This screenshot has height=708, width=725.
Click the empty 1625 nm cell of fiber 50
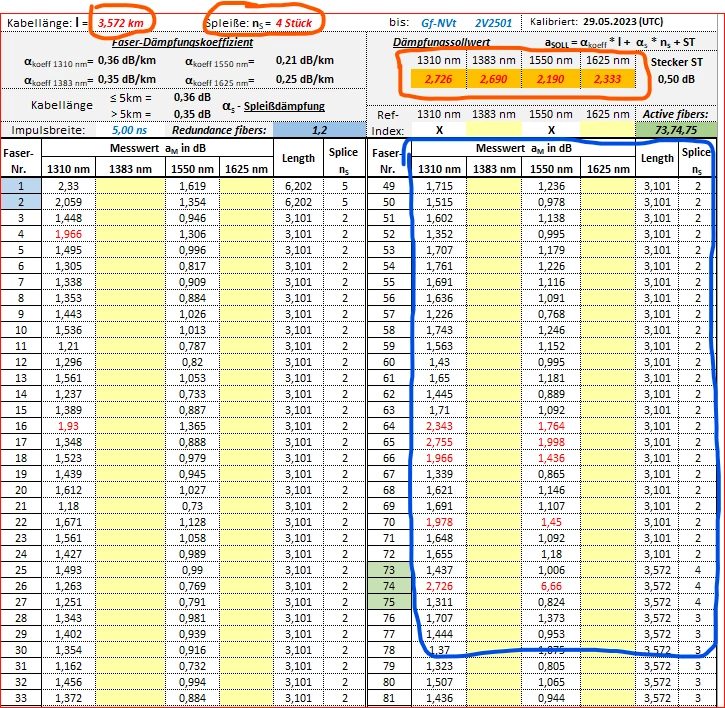point(608,202)
